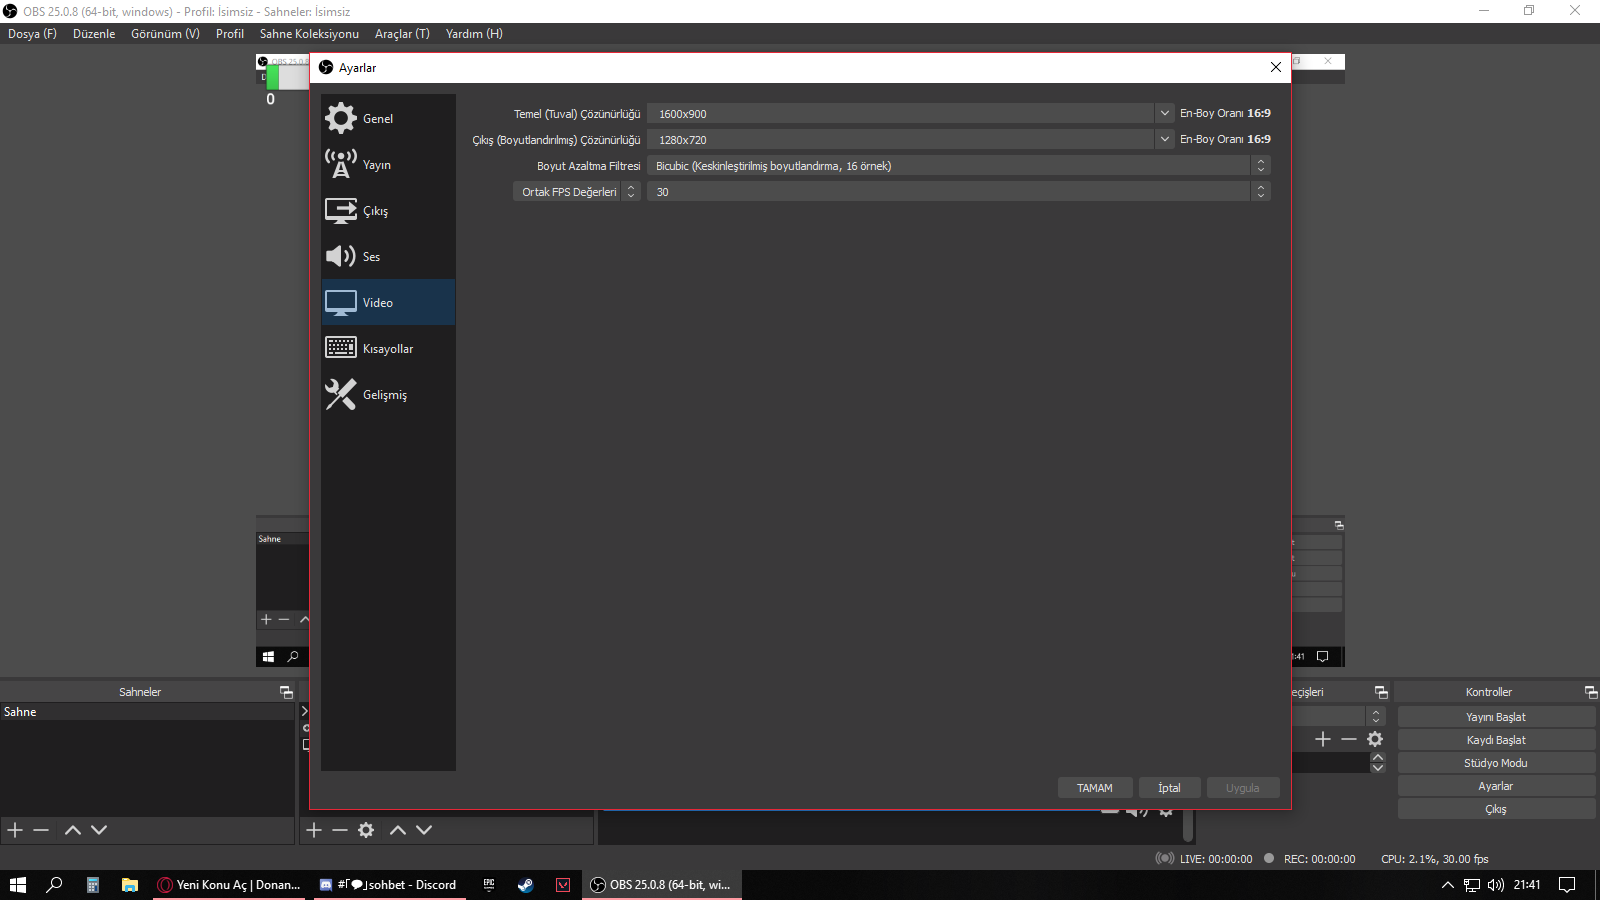1600x900 pixels.
Task: Open the volume control in system tray
Action: [x=1496, y=885]
